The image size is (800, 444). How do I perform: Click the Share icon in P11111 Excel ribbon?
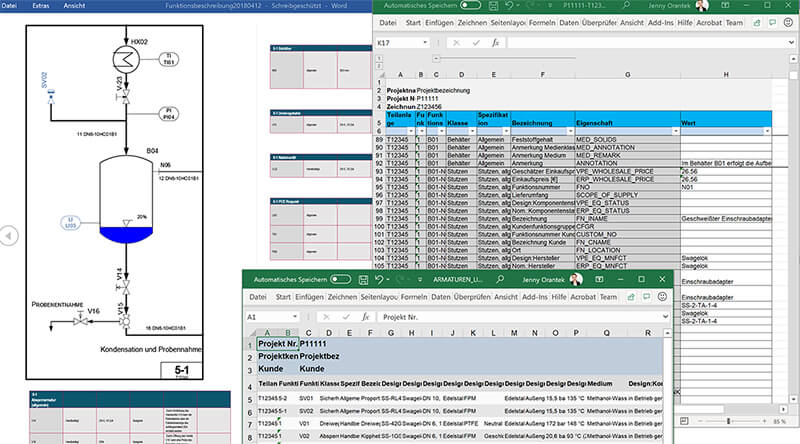(x=757, y=23)
